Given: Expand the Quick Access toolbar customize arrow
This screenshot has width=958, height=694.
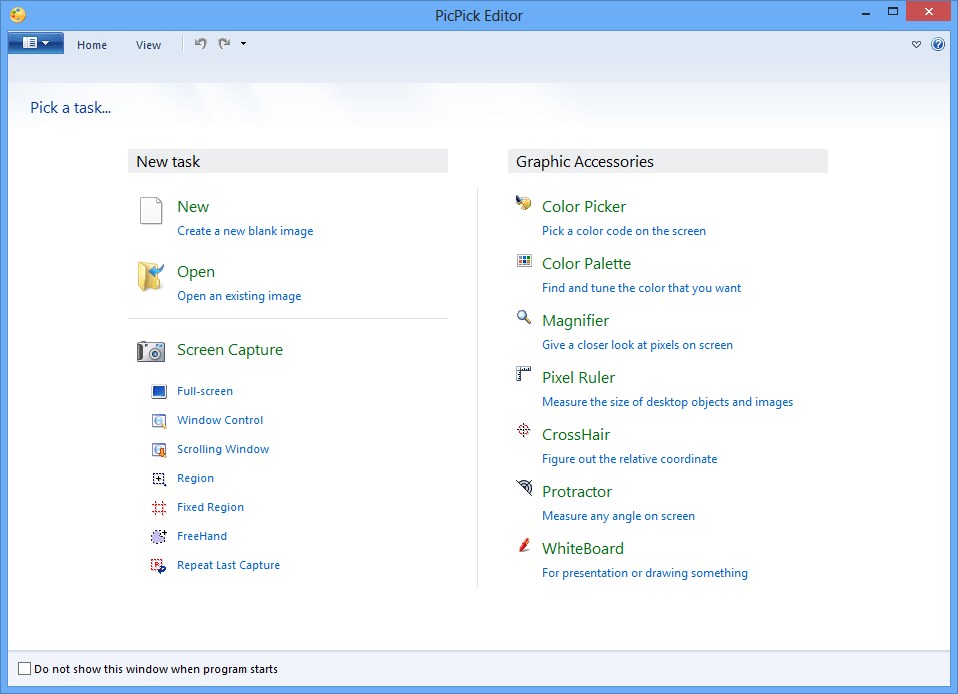Looking at the screenshot, I should (x=243, y=43).
